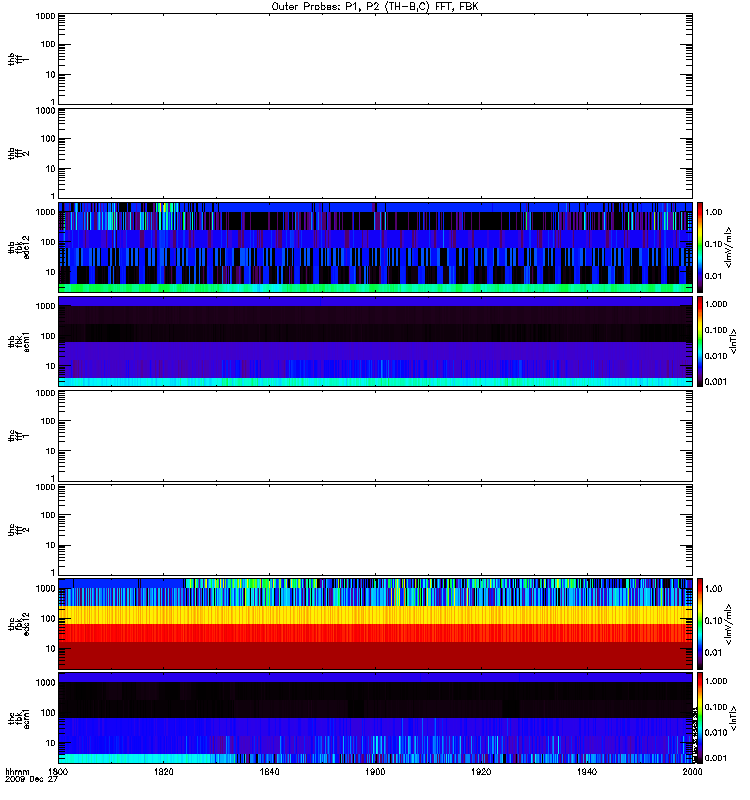The width and height of the screenshot is (750, 800).
Task: Click the empty thb fff 2 panel
Action: click(375, 153)
